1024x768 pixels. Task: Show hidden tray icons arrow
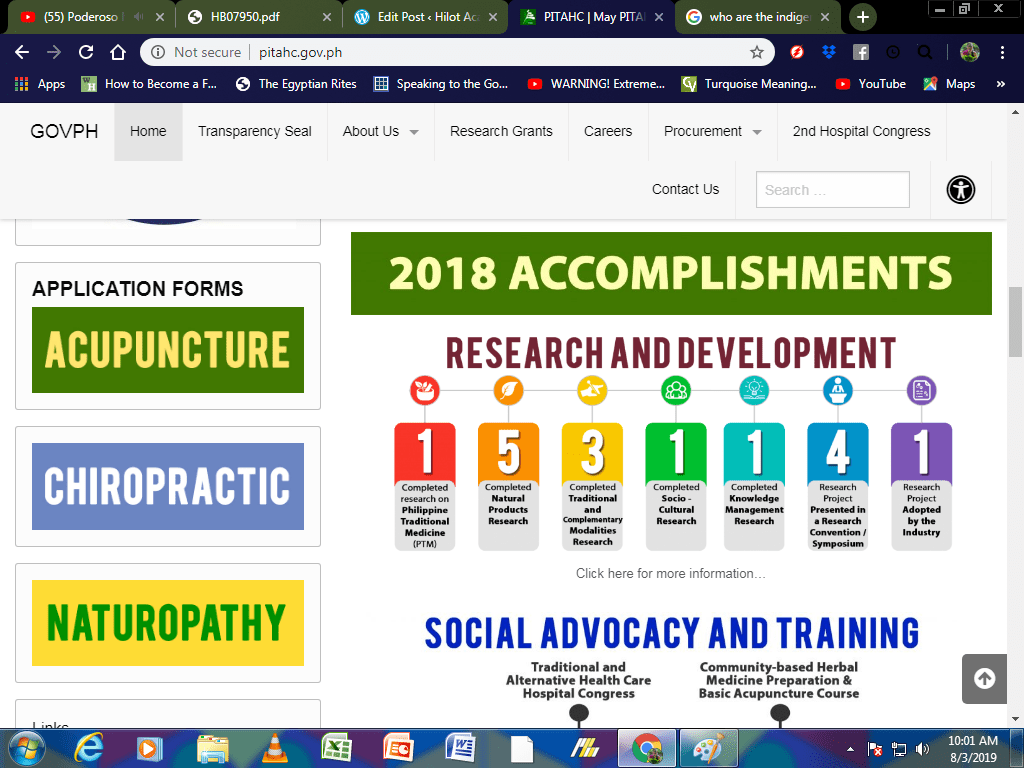coord(850,749)
